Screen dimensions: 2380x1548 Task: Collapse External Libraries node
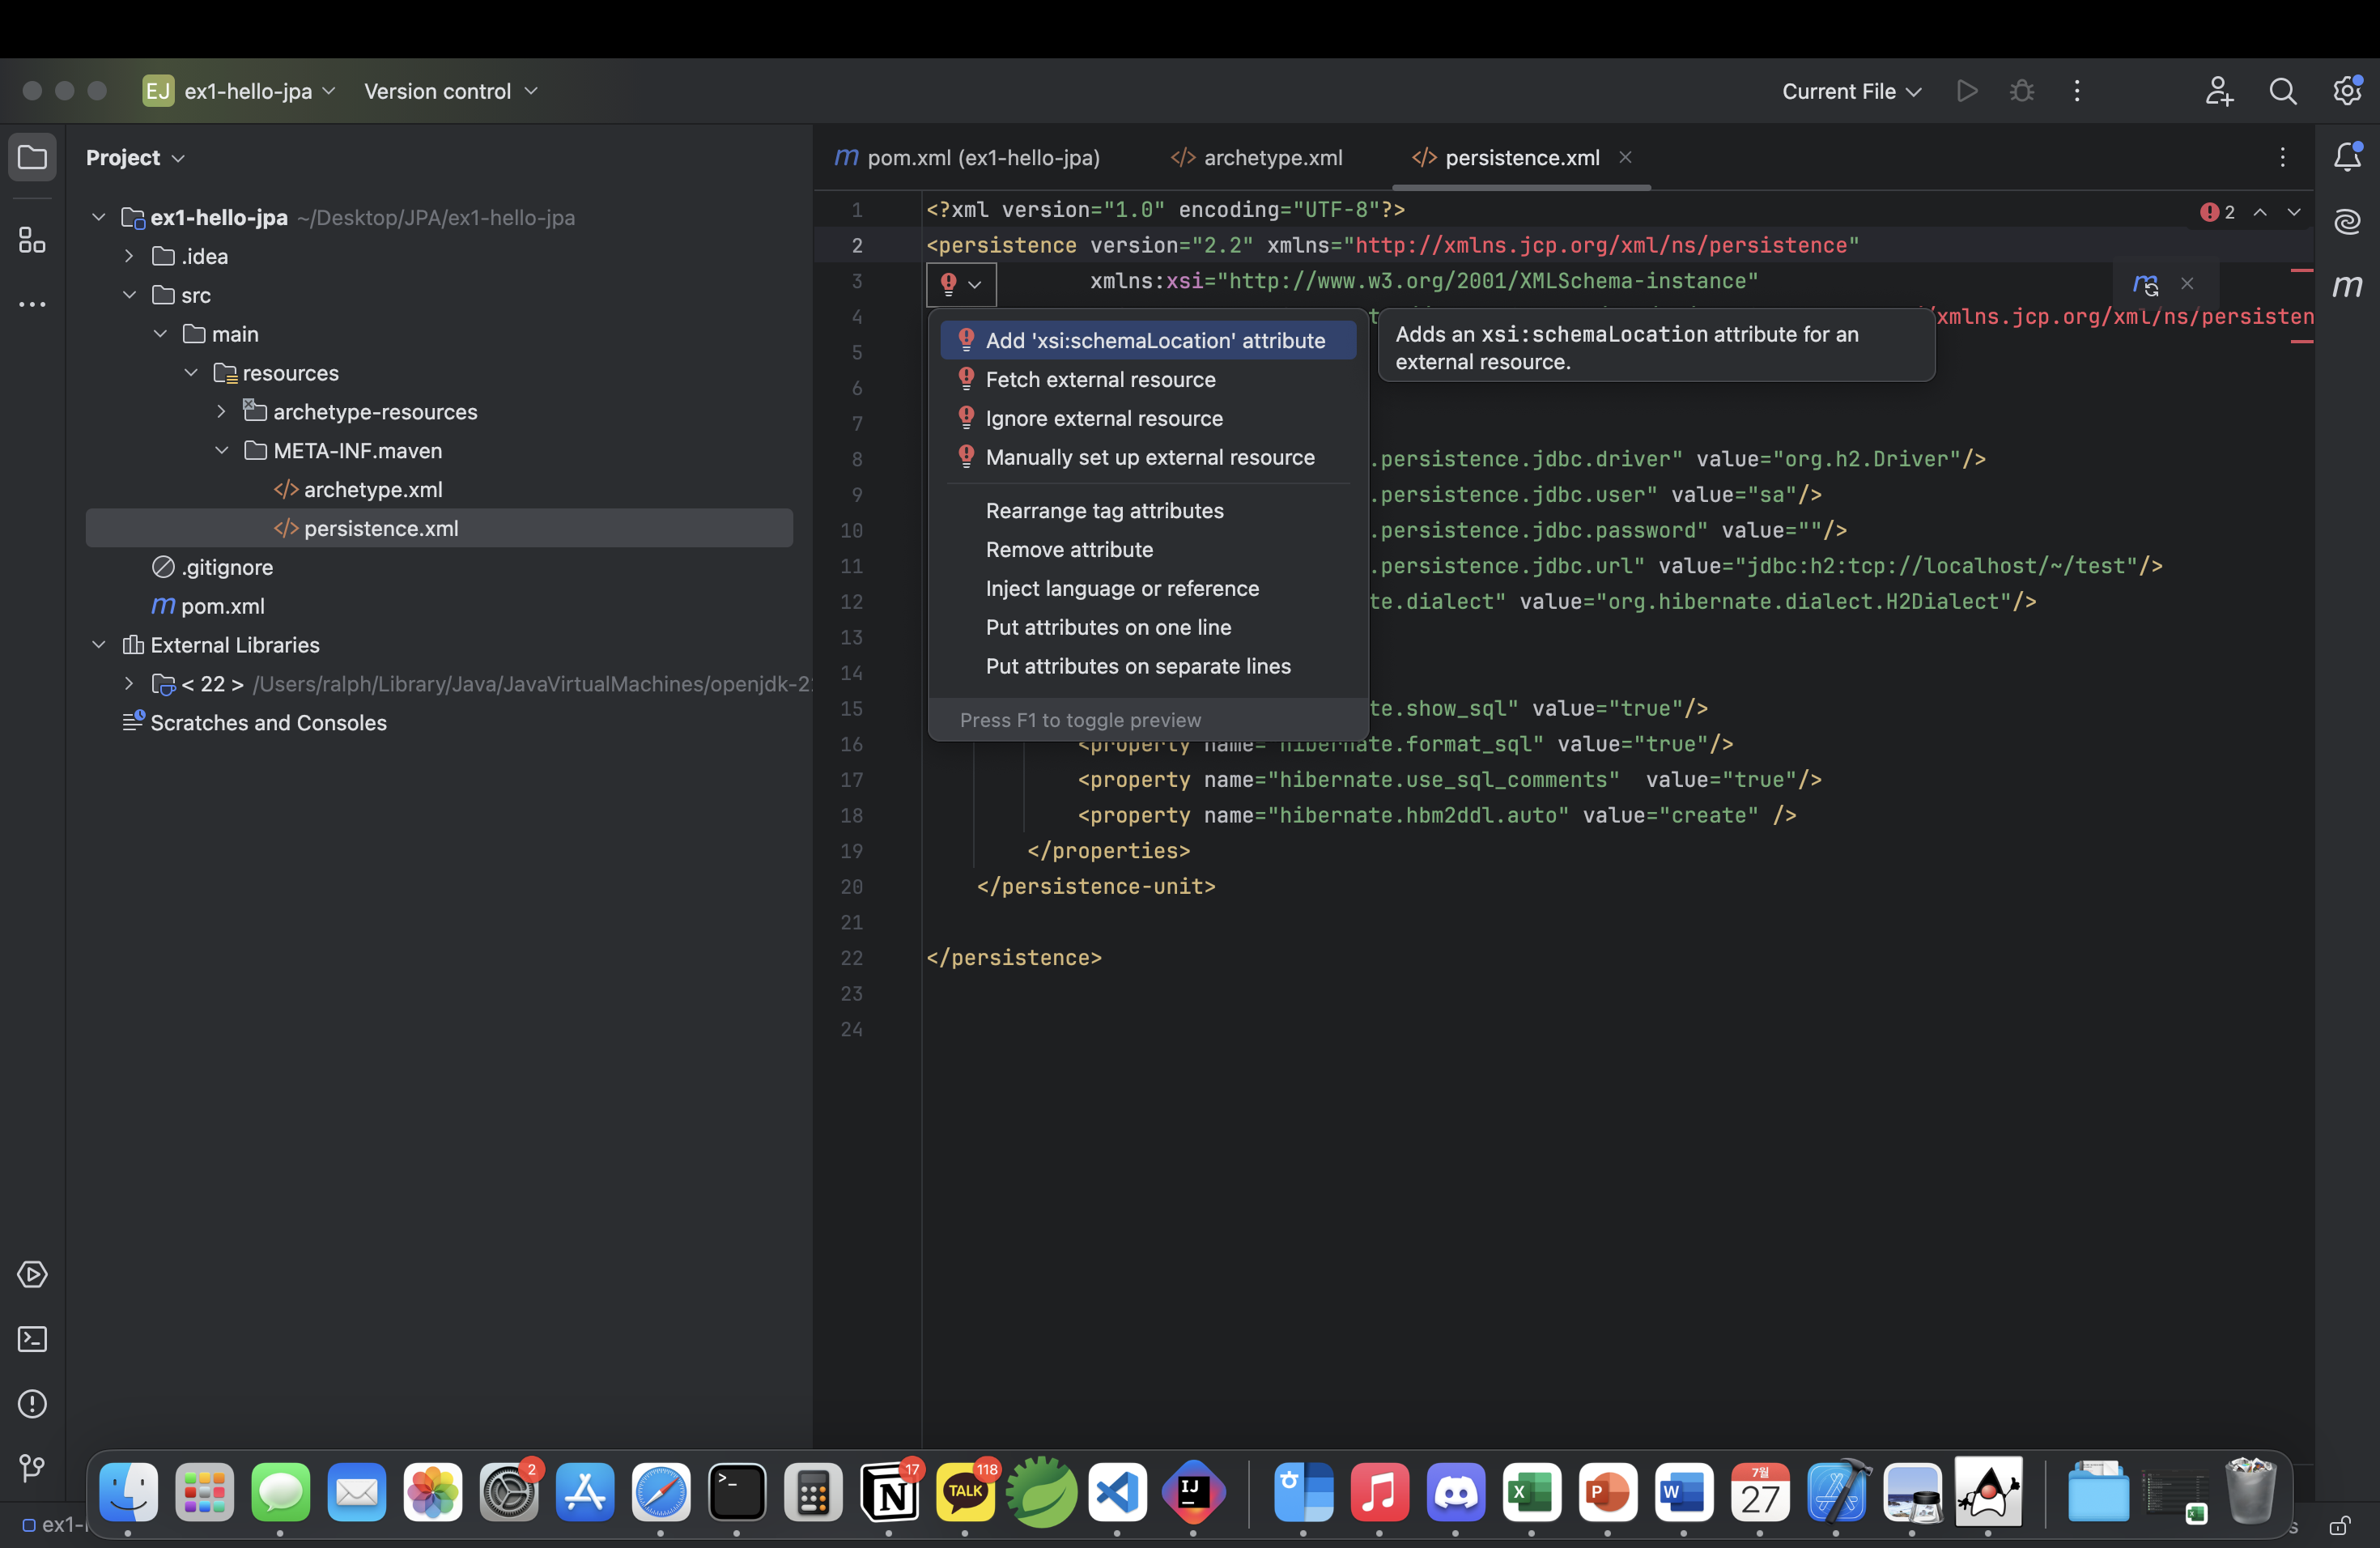click(x=99, y=645)
